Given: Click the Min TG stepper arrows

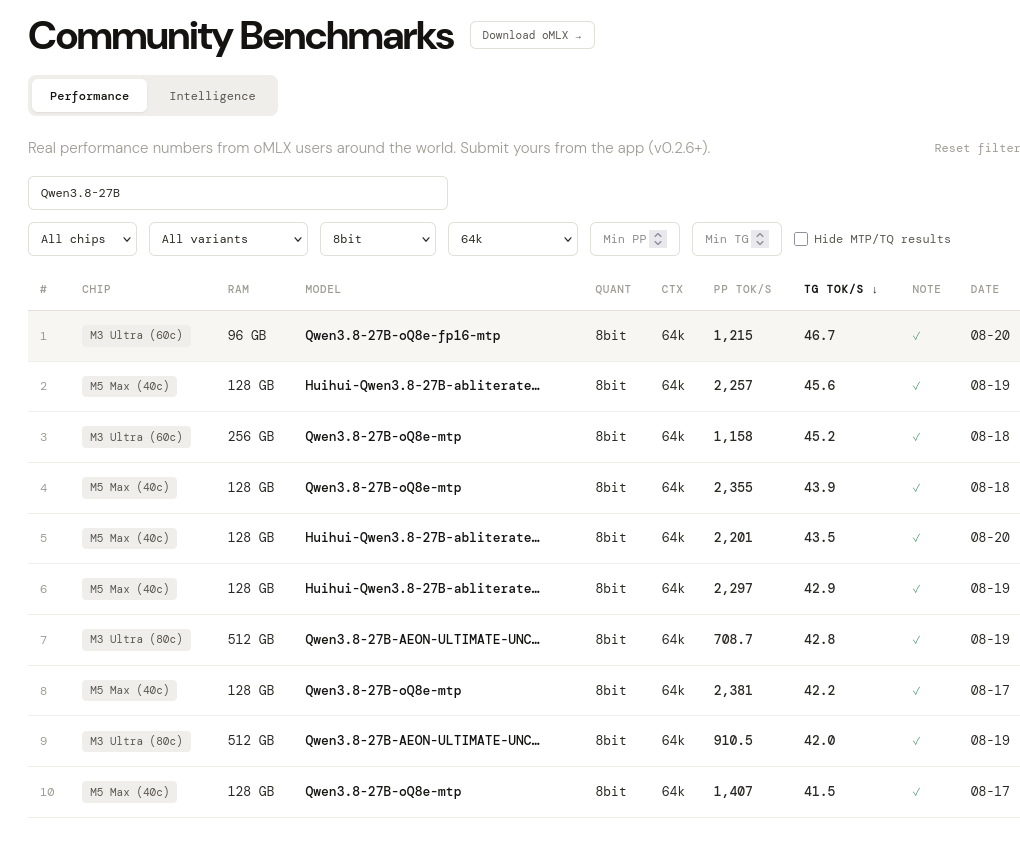Looking at the screenshot, I should click(760, 239).
